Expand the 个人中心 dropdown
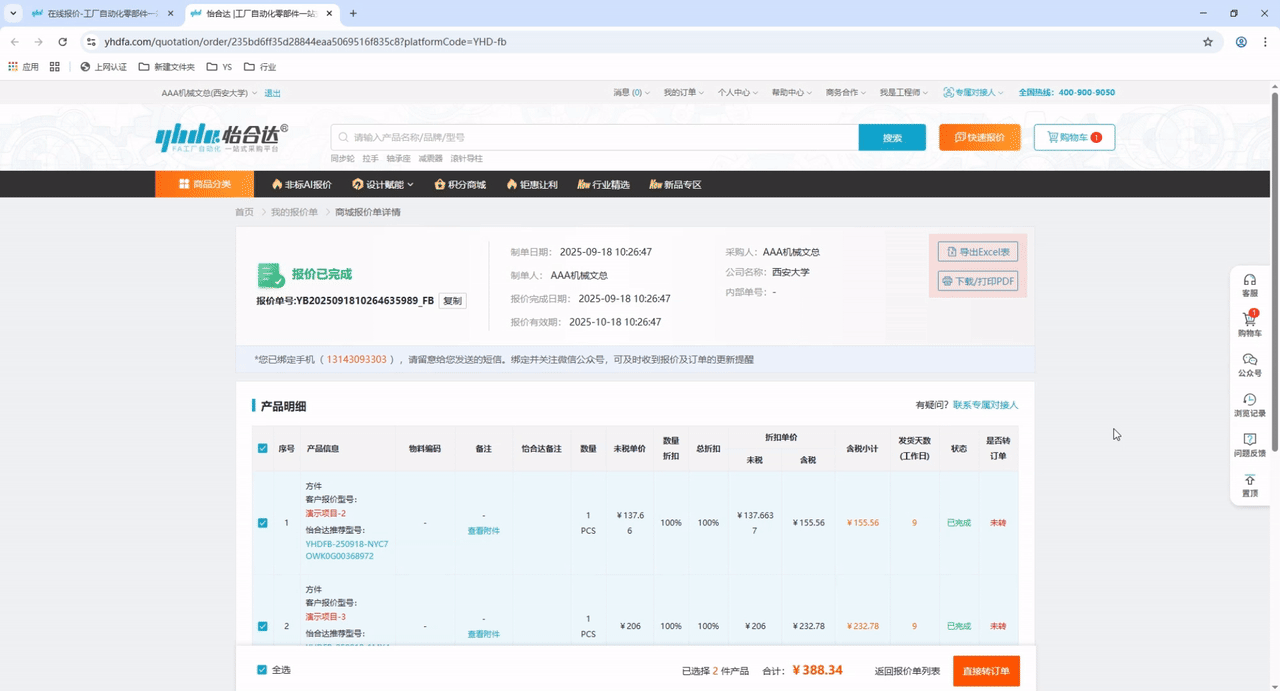Viewport: 1280px width, 691px height. pyautogui.click(x=738, y=93)
